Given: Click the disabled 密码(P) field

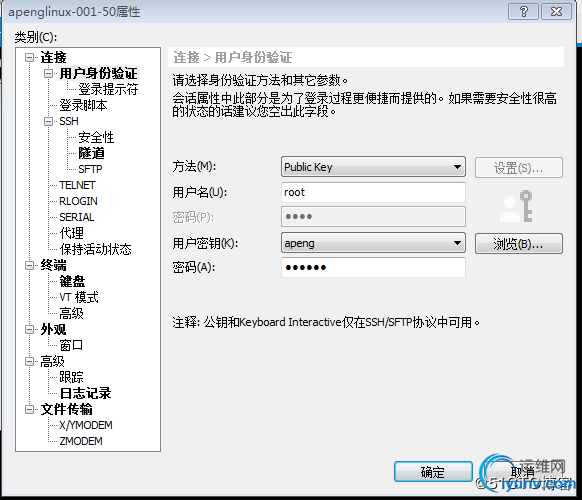Looking at the screenshot, I should pyautogui.click(x=373, y=217).
